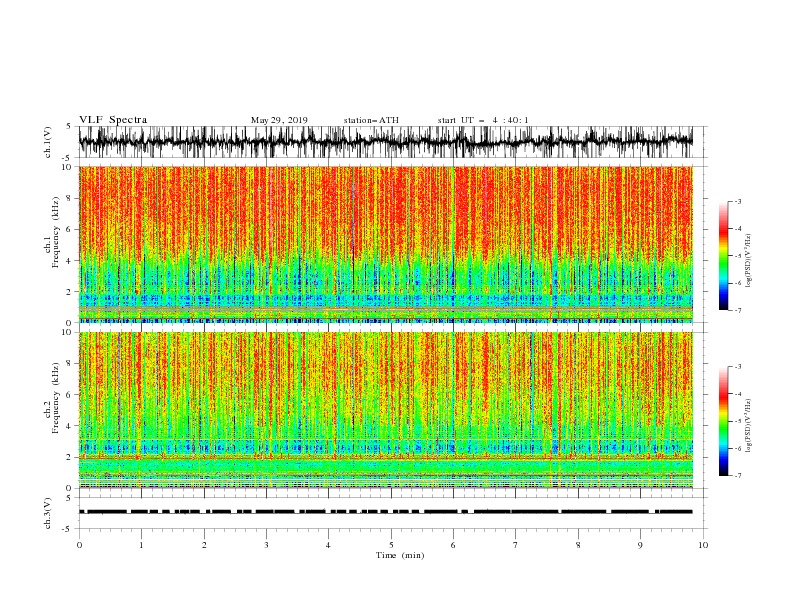Click the "Time (min)" axis title
Viewport: 792px width, 612px height.
(400, 555)
